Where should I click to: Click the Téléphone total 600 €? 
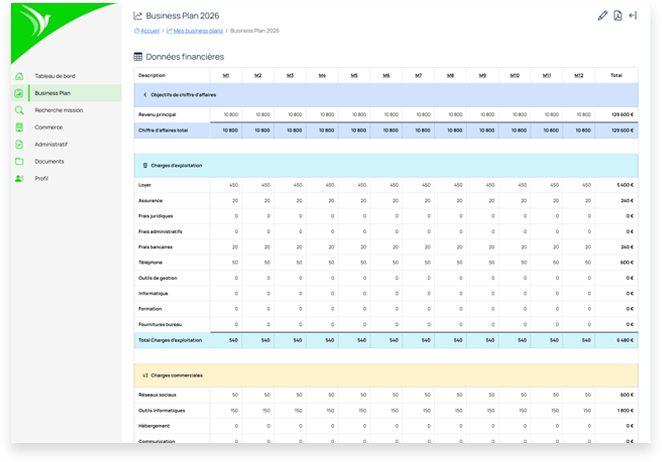(627, 263)
